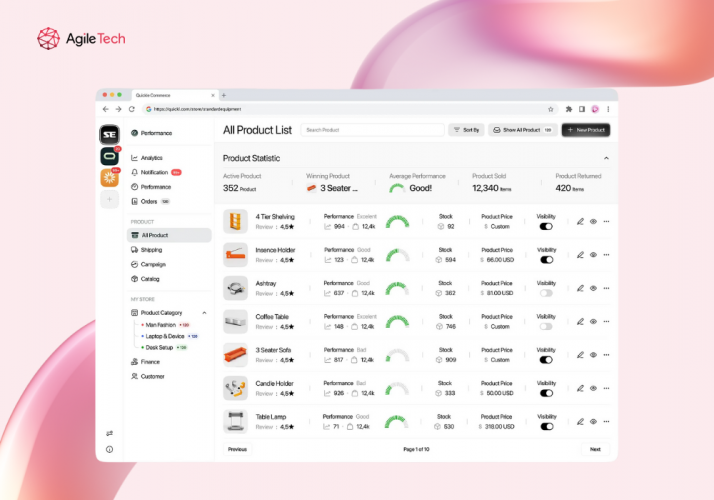Add a new store with plus icon
This screenshot has width=714, height=500.
click(109, 199)
